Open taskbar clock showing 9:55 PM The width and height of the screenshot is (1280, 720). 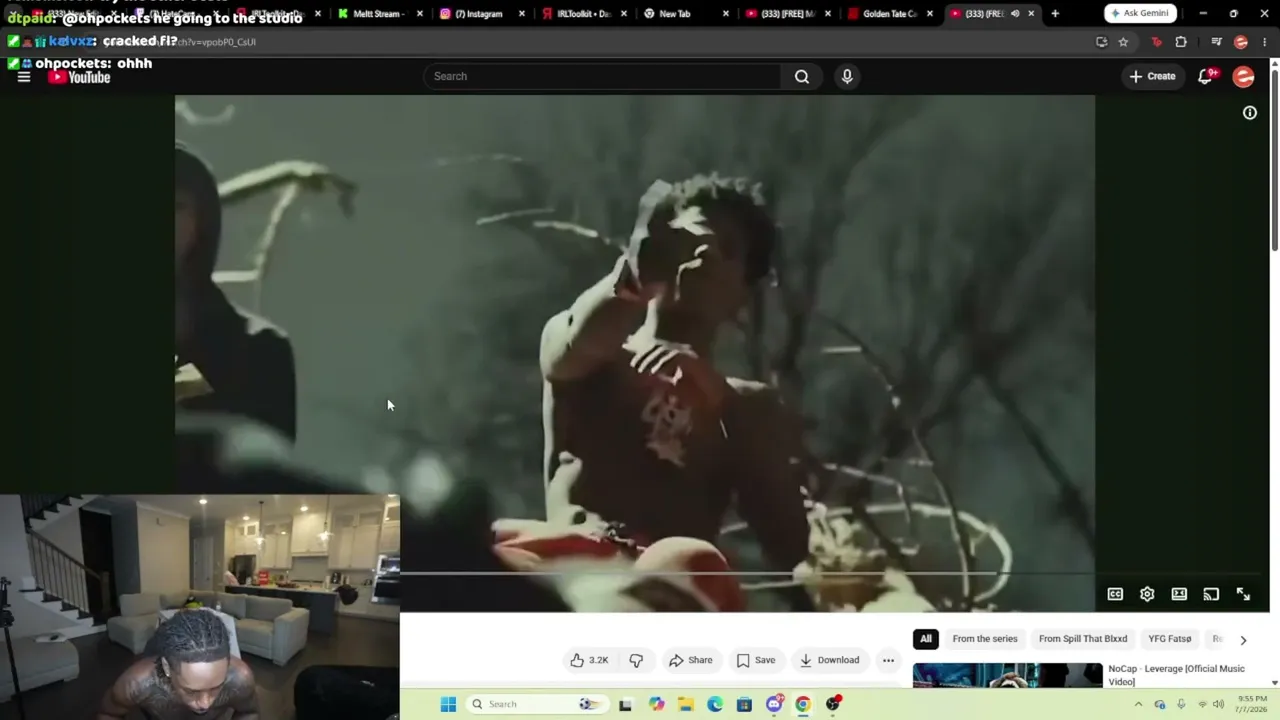click(1253, 704)
